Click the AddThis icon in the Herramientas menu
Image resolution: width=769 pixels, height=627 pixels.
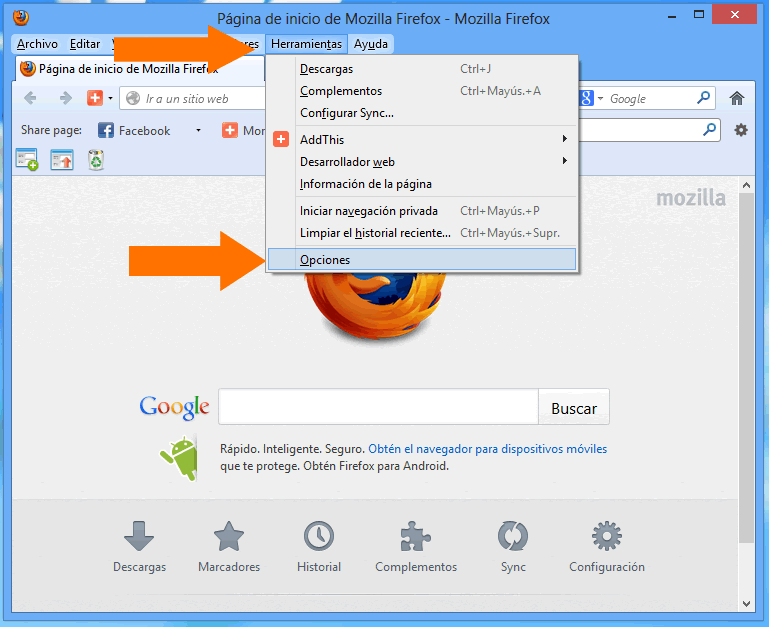click(x=281, y=139)
